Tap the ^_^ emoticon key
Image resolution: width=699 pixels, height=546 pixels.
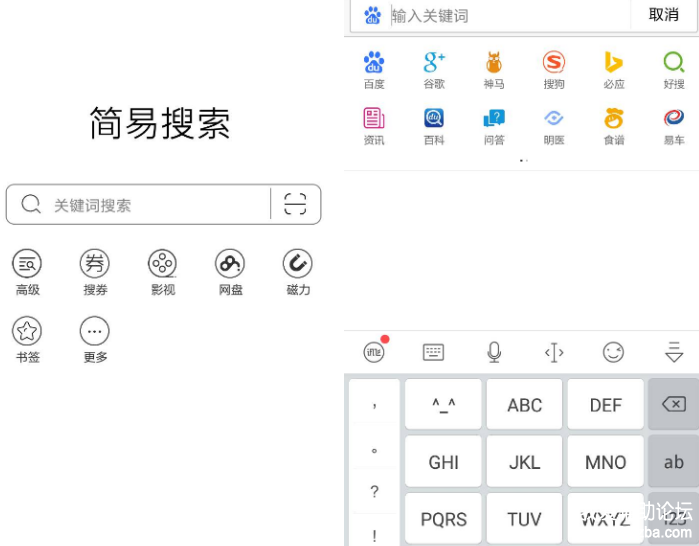pos(443,404)
